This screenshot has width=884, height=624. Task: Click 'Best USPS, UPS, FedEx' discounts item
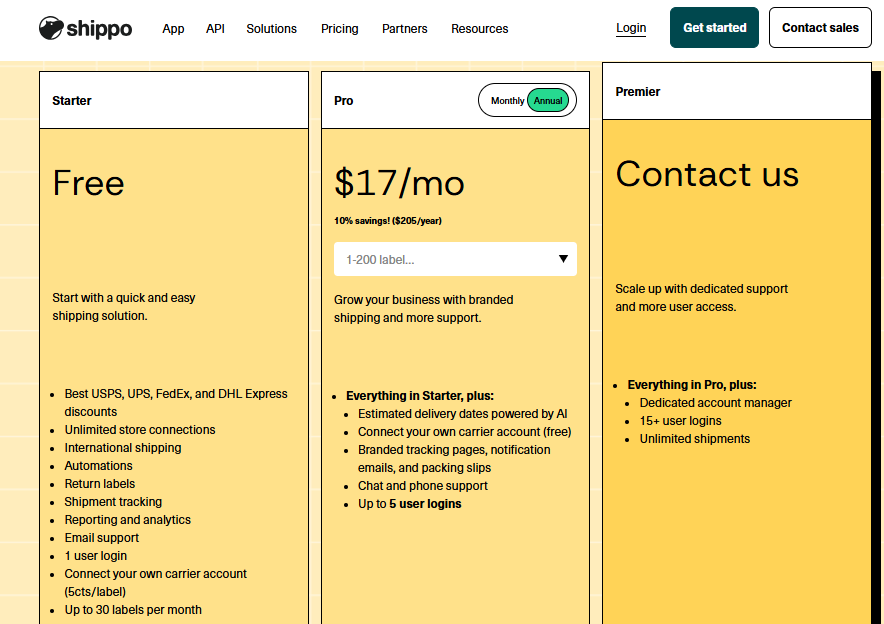tap(176, 402)
